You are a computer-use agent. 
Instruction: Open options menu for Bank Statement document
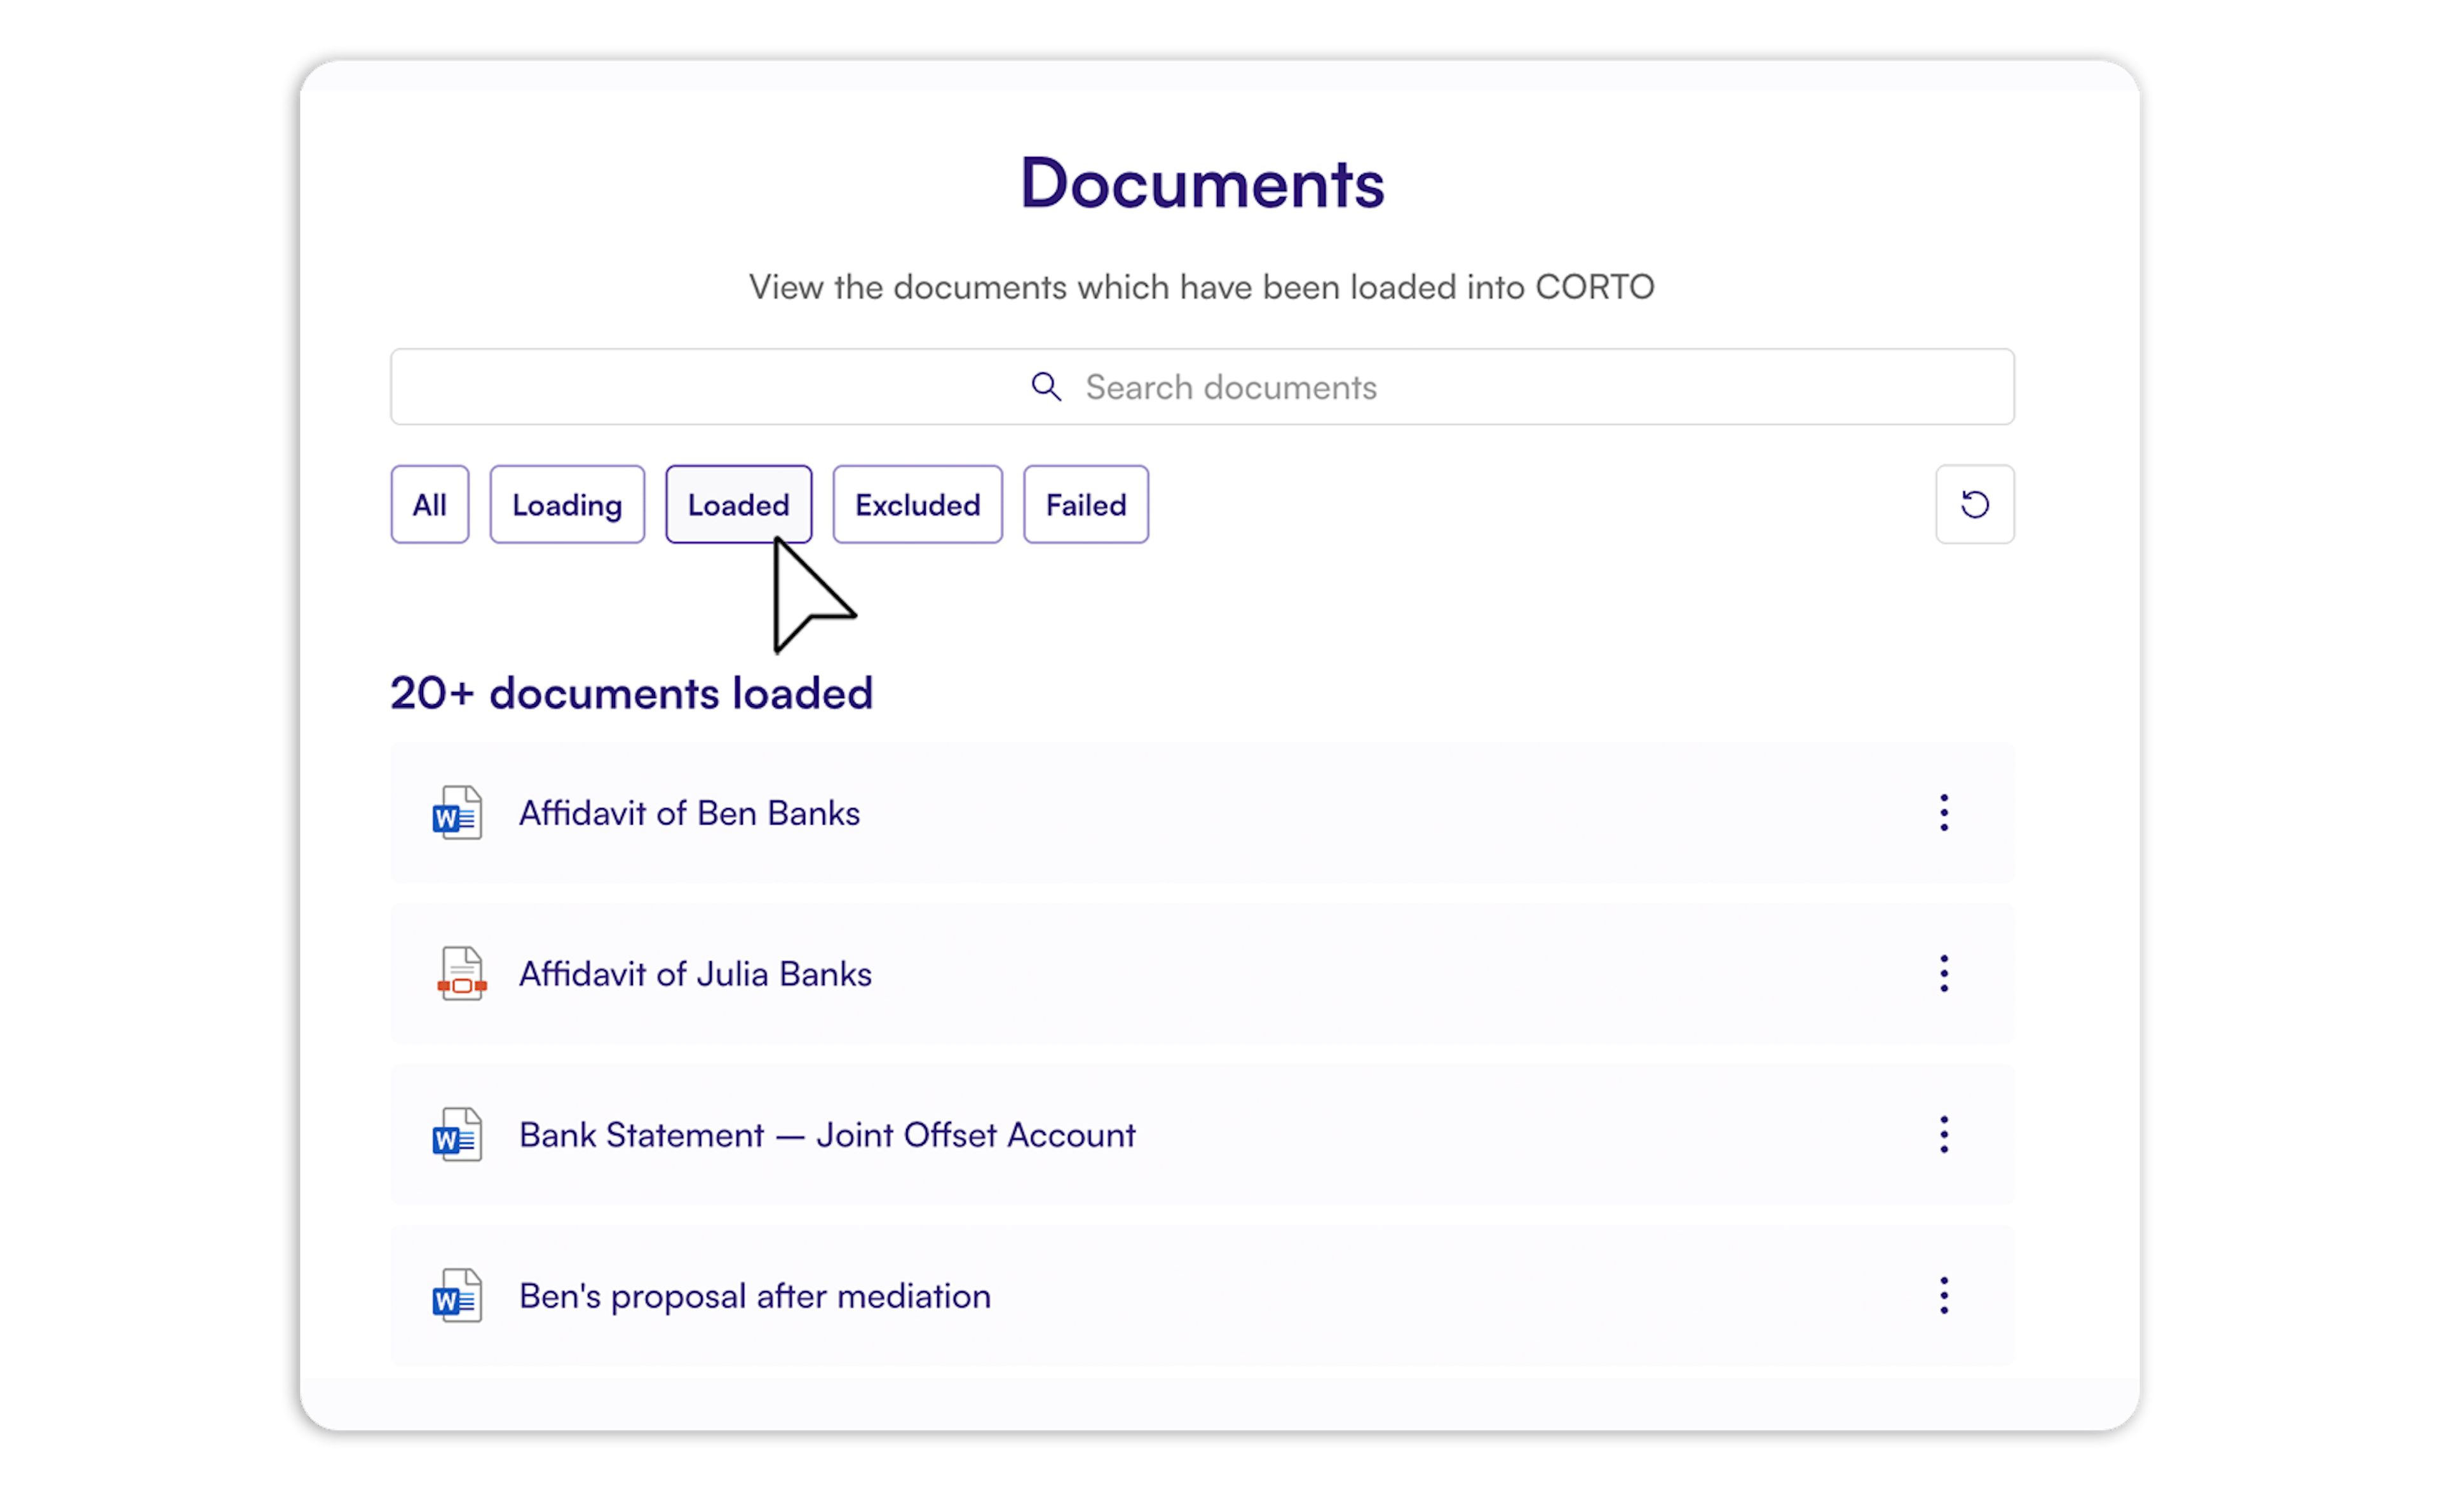click(1943, 1135)
